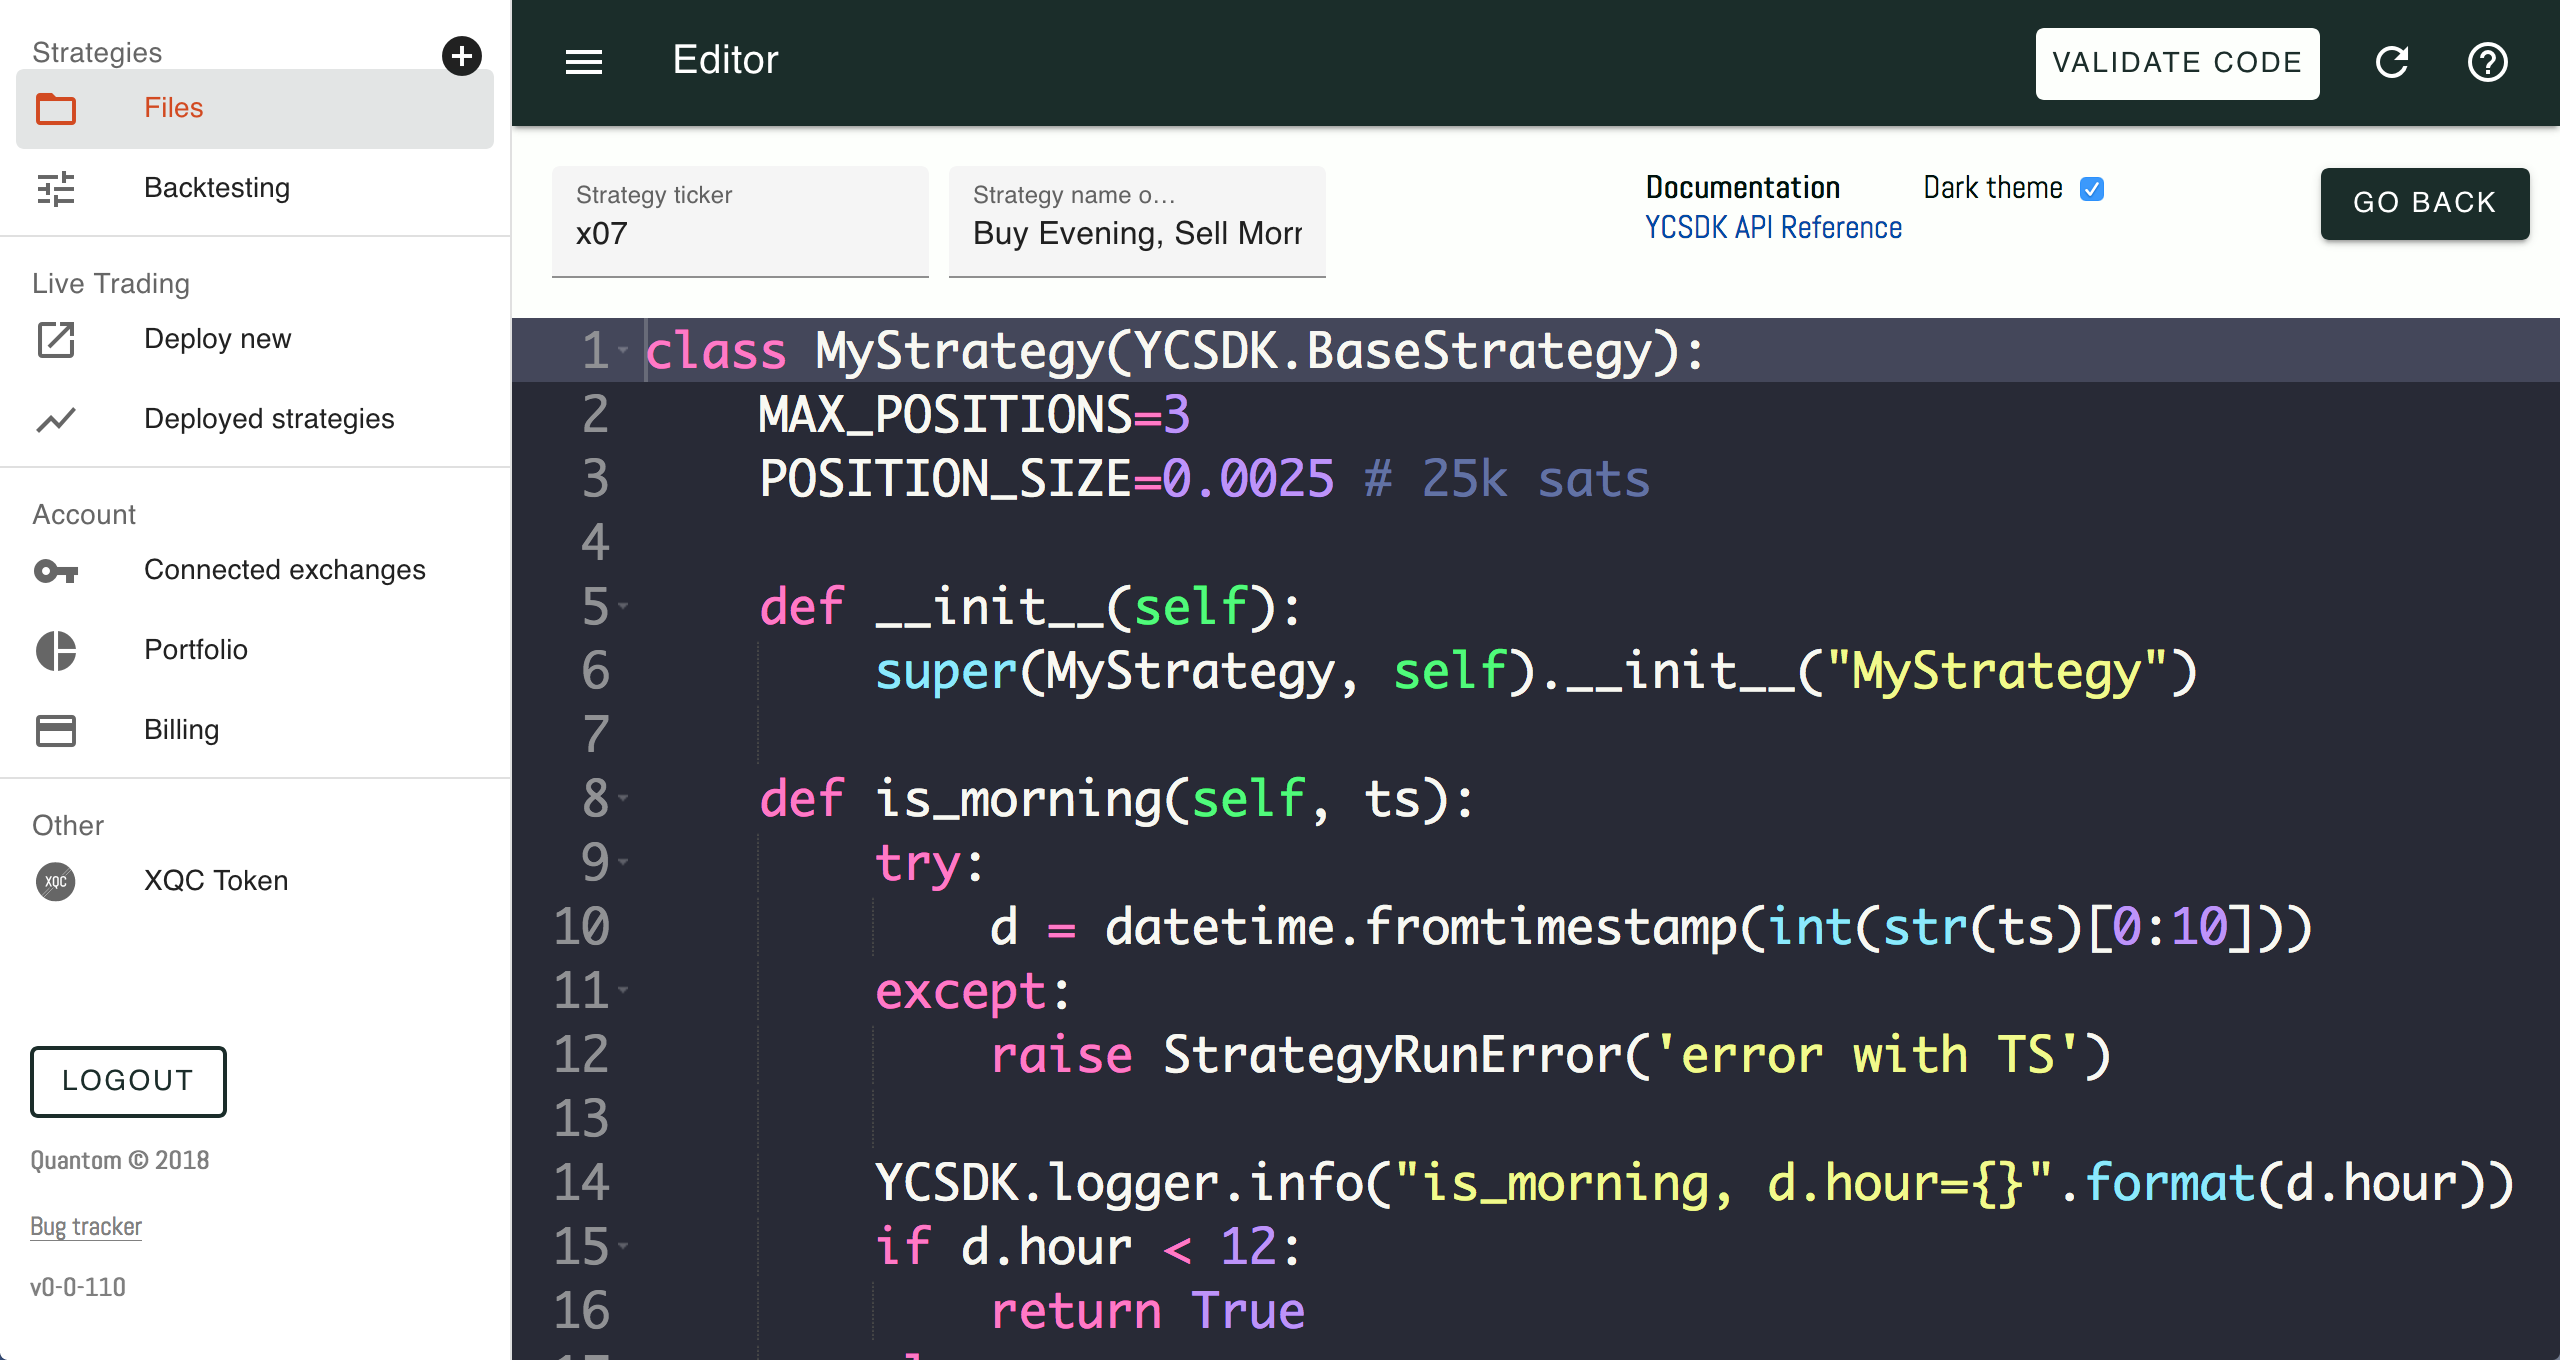2560x1360 pixels.
Task: Click the Billing credit card icon
Action: [x=56, y=730]
